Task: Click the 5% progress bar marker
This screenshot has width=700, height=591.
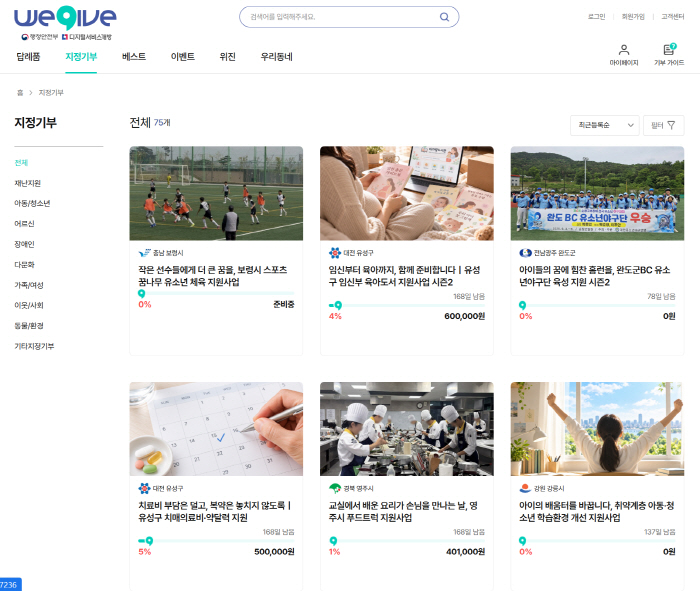Action: click(149, 541)
